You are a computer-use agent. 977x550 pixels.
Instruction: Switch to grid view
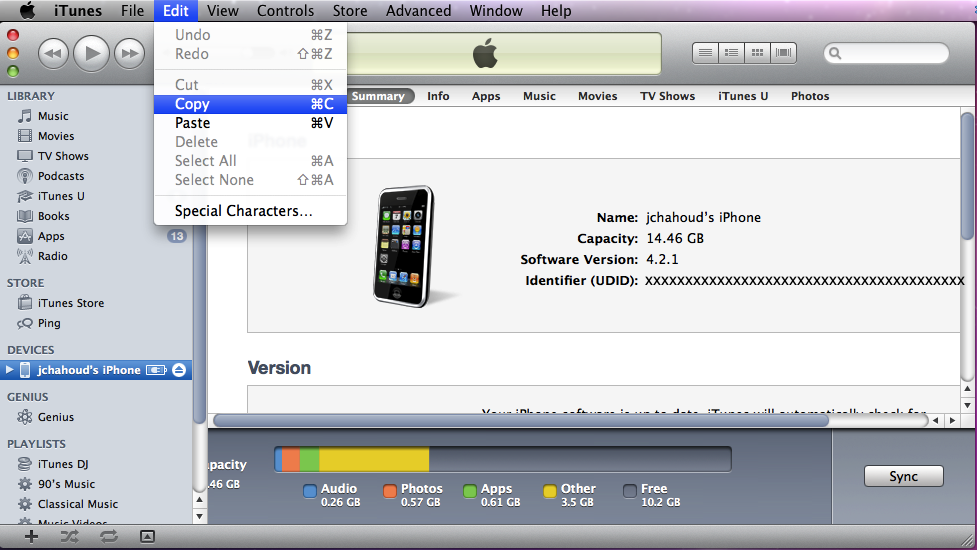pyautogui.click(x=758, y=53)
